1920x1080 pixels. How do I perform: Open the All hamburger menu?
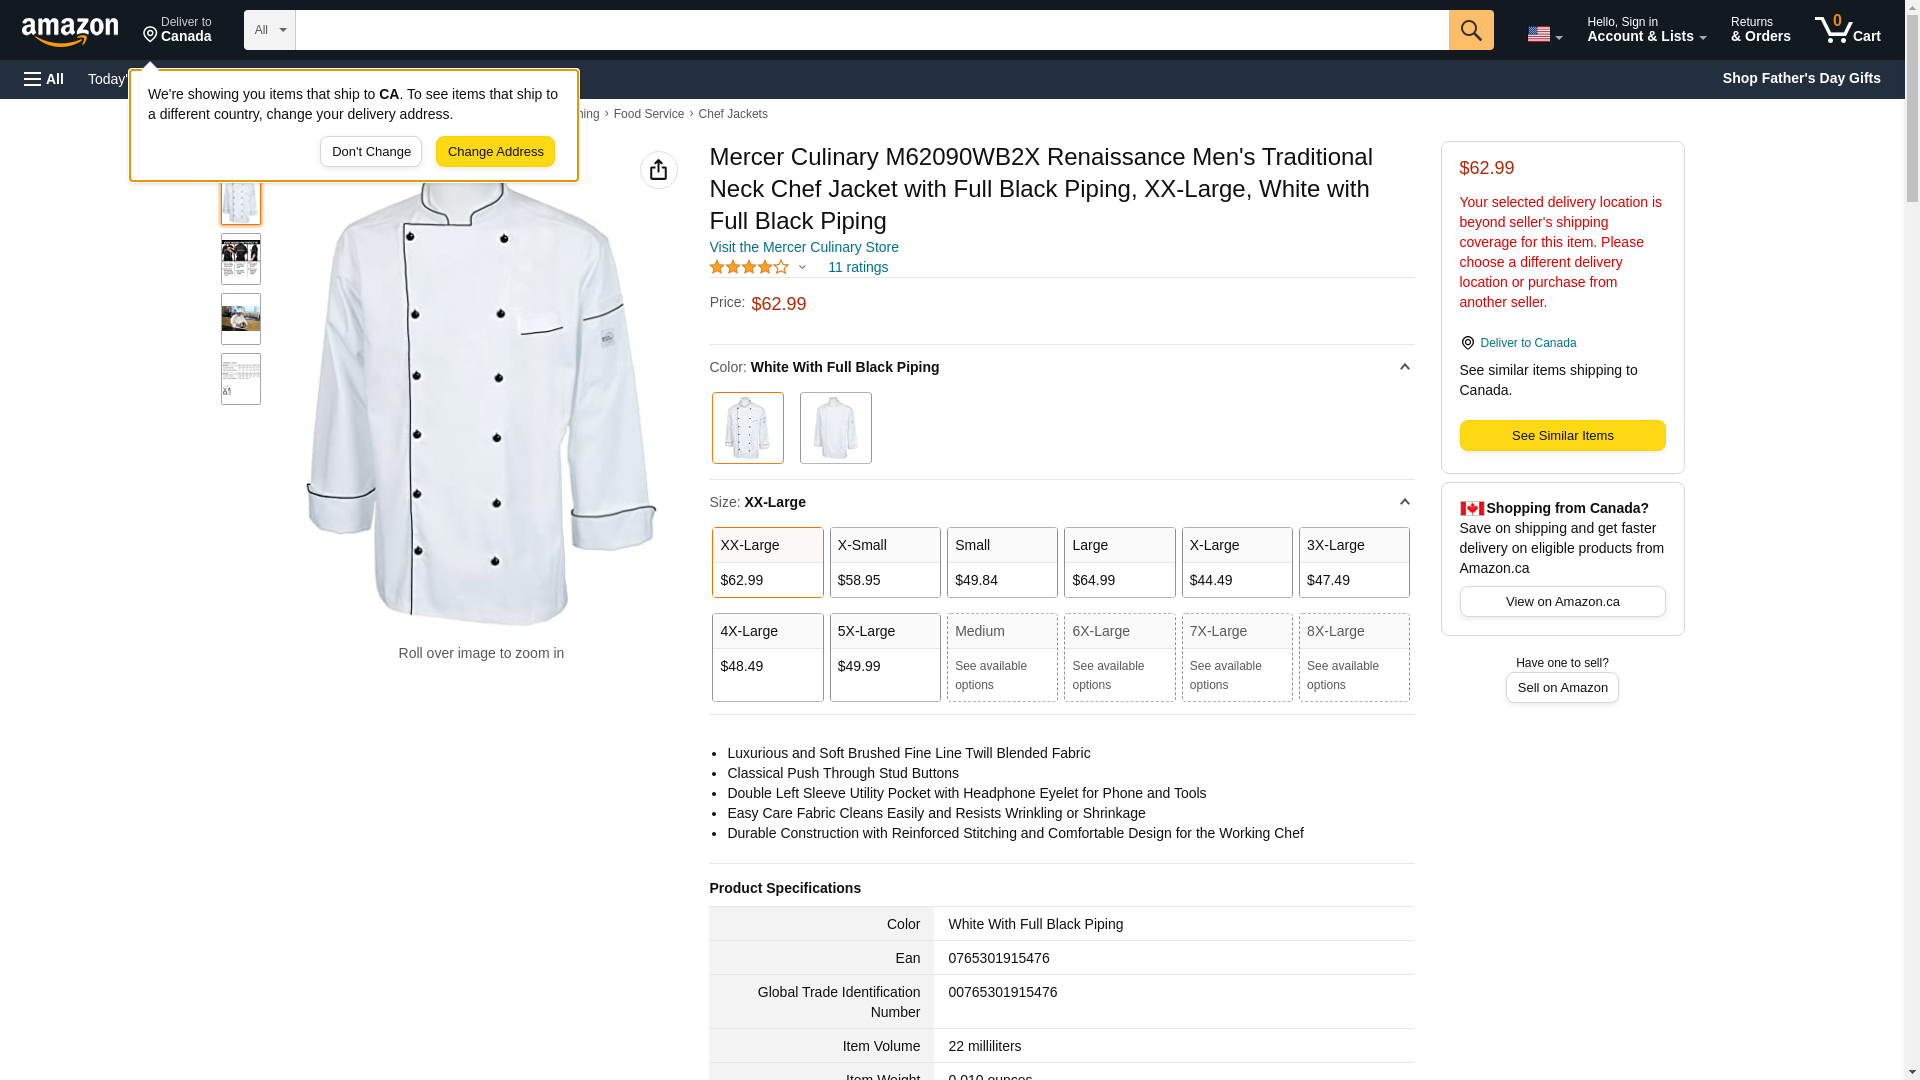[44, 79]
